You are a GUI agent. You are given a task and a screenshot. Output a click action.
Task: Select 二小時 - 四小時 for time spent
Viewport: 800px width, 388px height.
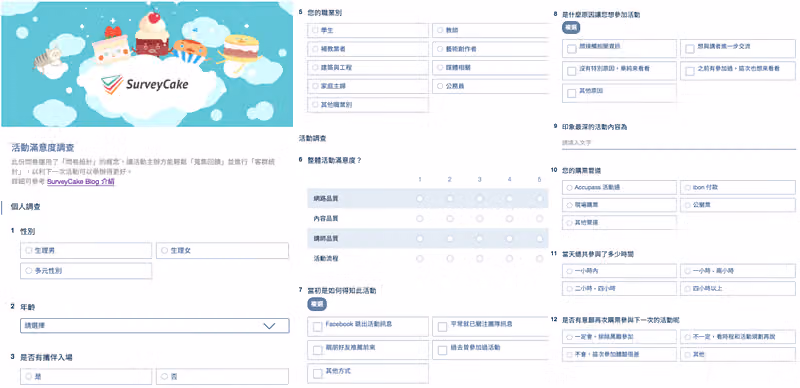coord(619,288)
